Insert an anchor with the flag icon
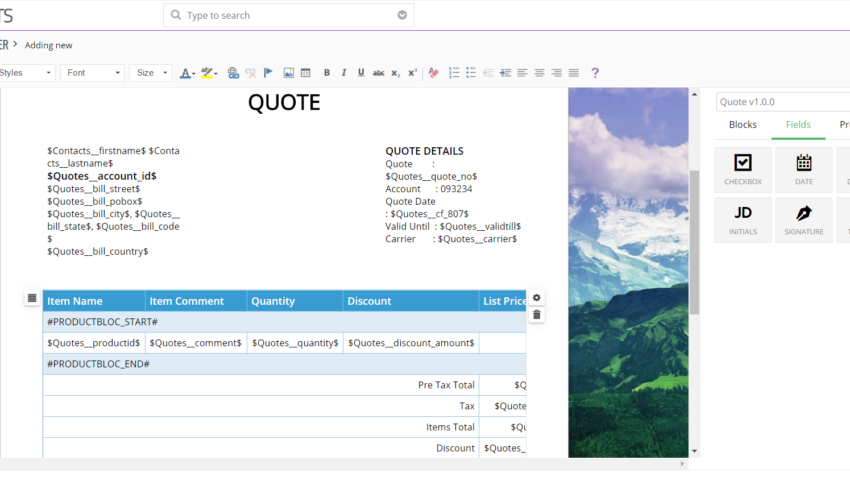The width and height of the screenshot is (850, 485). tap(268, 73)
